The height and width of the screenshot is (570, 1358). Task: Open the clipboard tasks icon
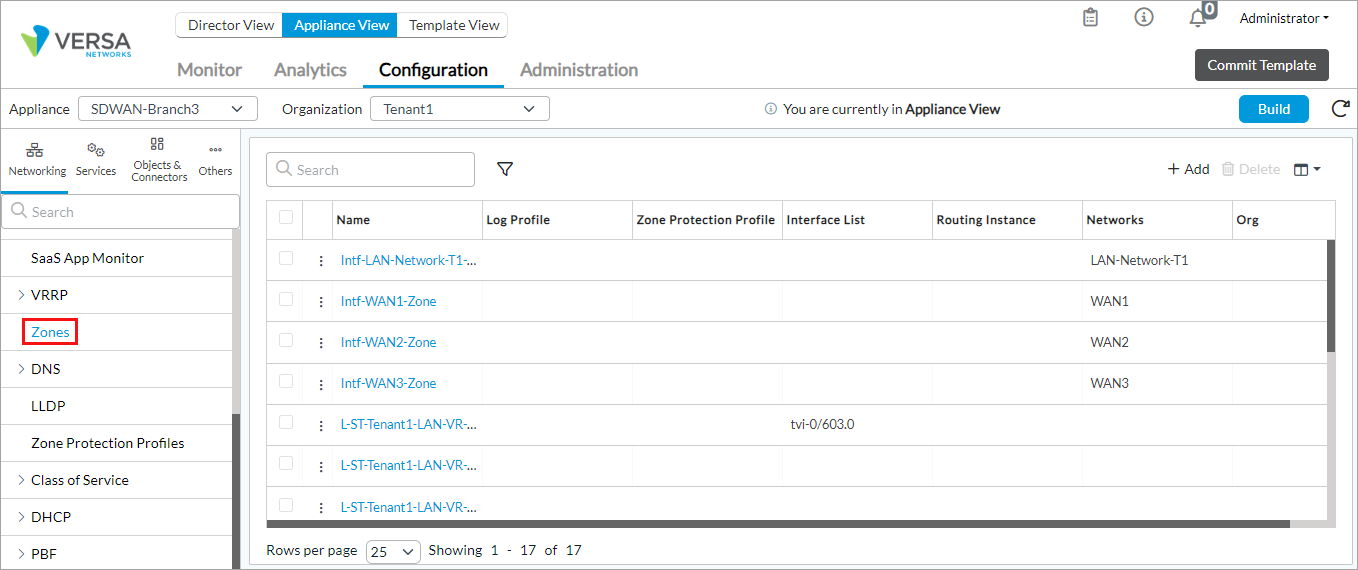[1091, 18]
